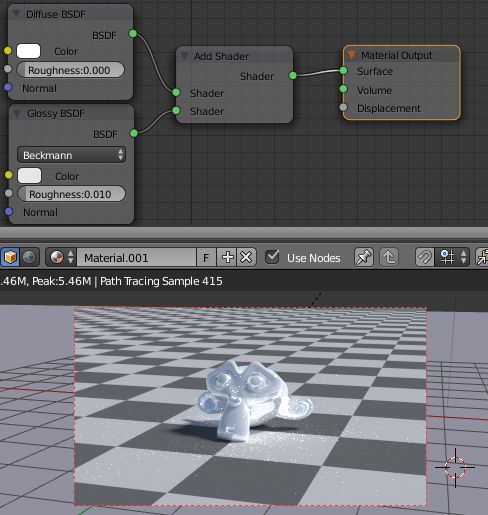Screen dimensions: 488x515
Task: Click the go to parent node tree icon
Action: pyautogui.click(x=389, y=257)
